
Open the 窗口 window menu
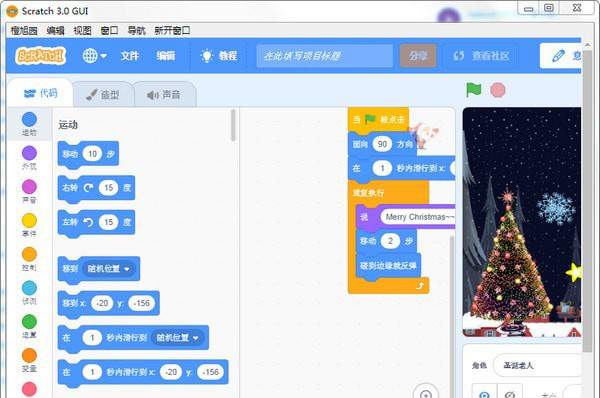109,30
